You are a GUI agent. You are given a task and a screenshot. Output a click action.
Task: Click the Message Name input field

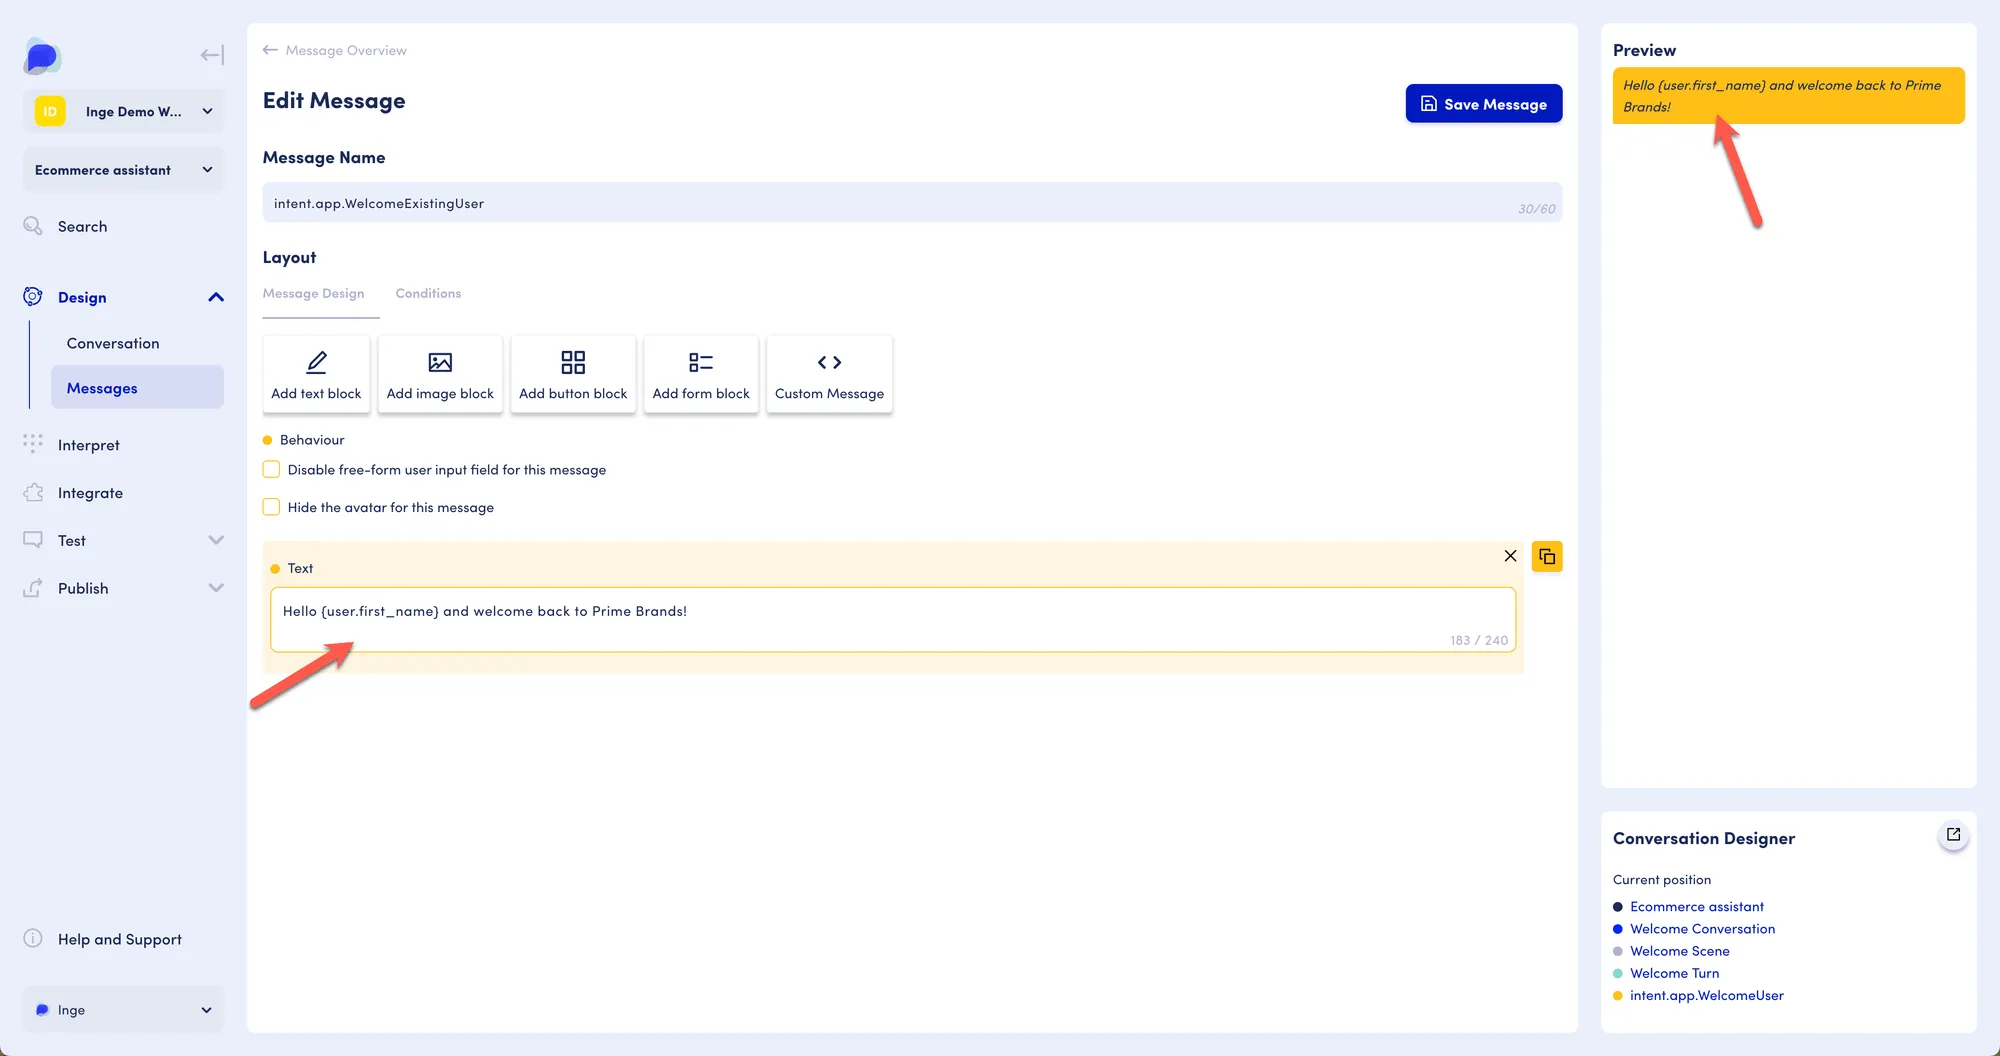[x=912, y=203]
